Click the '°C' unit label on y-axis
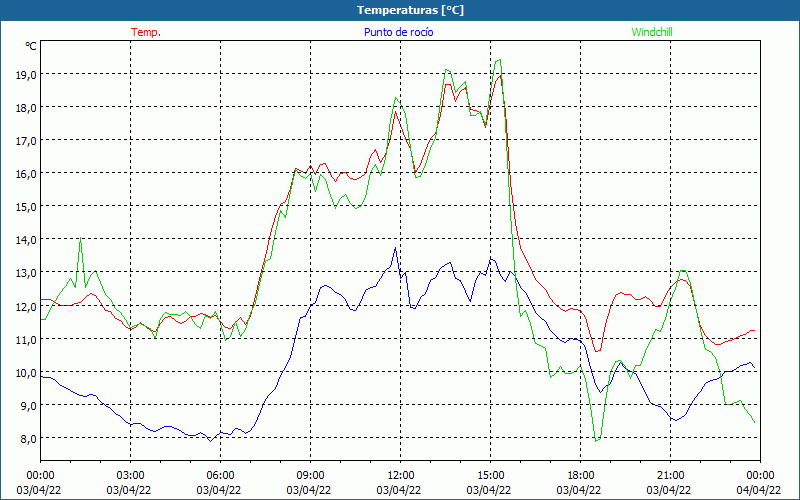This screenshot has height=500, width=800. [x=31, y=46]
